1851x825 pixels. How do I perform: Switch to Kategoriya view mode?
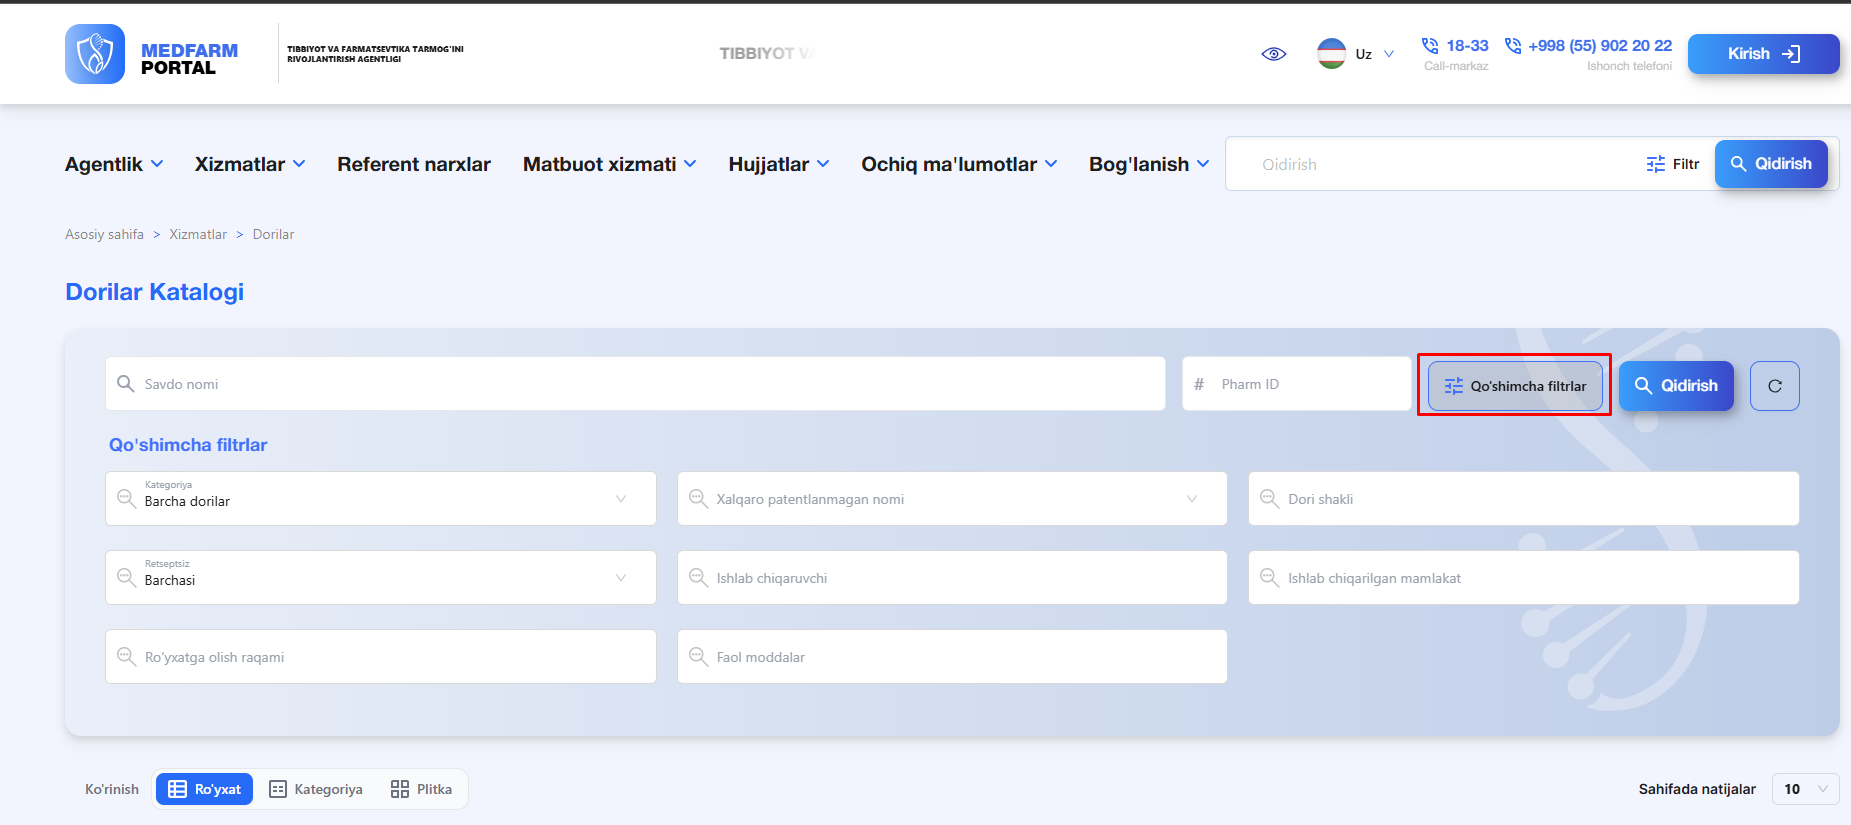(316, 789)
